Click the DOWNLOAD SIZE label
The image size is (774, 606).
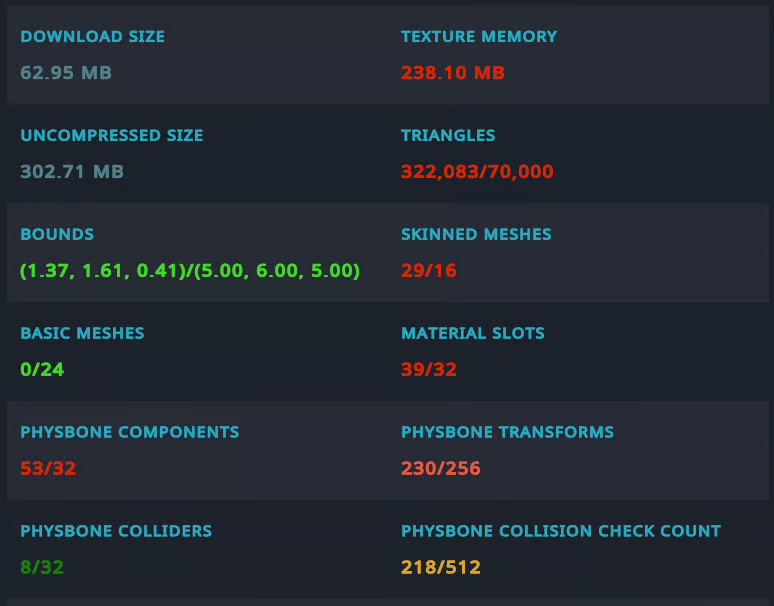[x=92, y=37]
